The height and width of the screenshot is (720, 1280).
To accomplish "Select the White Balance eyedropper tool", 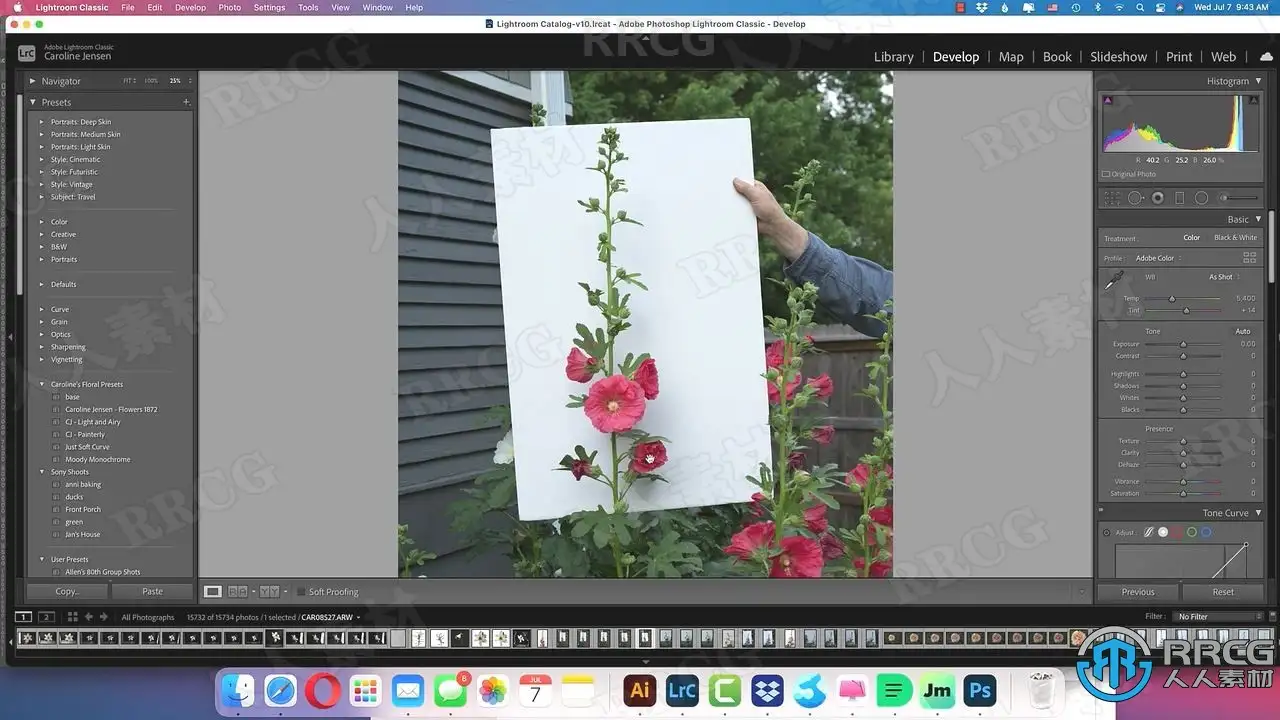I will point(1114,282).
